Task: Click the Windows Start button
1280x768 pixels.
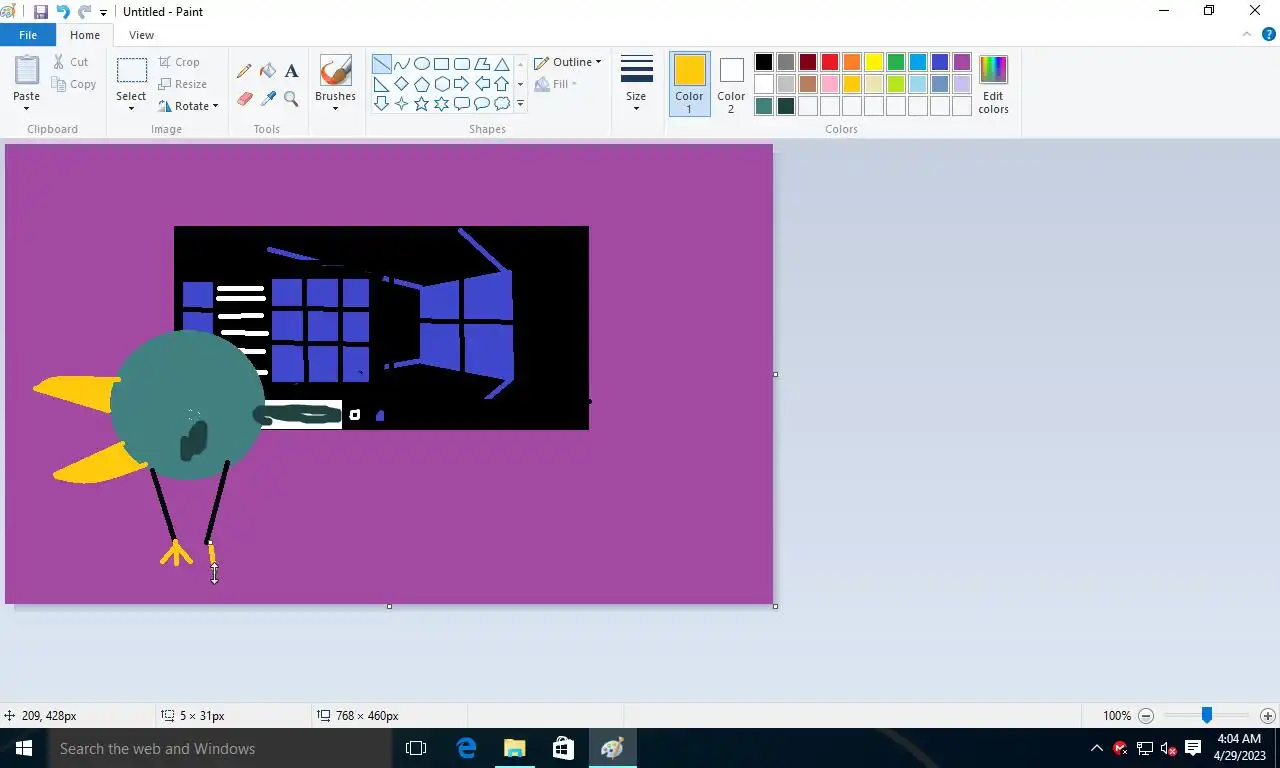Action: [x=24, y=748]
